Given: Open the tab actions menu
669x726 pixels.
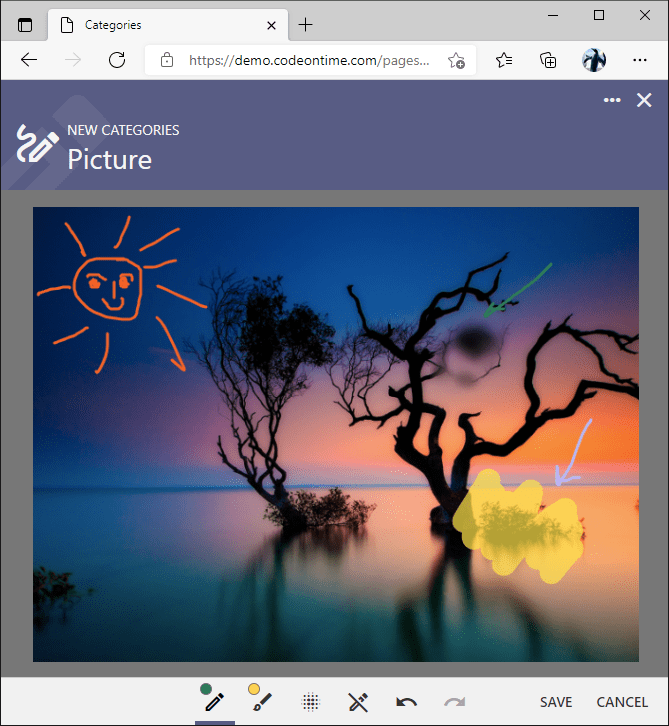Looking at the screenshot, I should point(25,25).
